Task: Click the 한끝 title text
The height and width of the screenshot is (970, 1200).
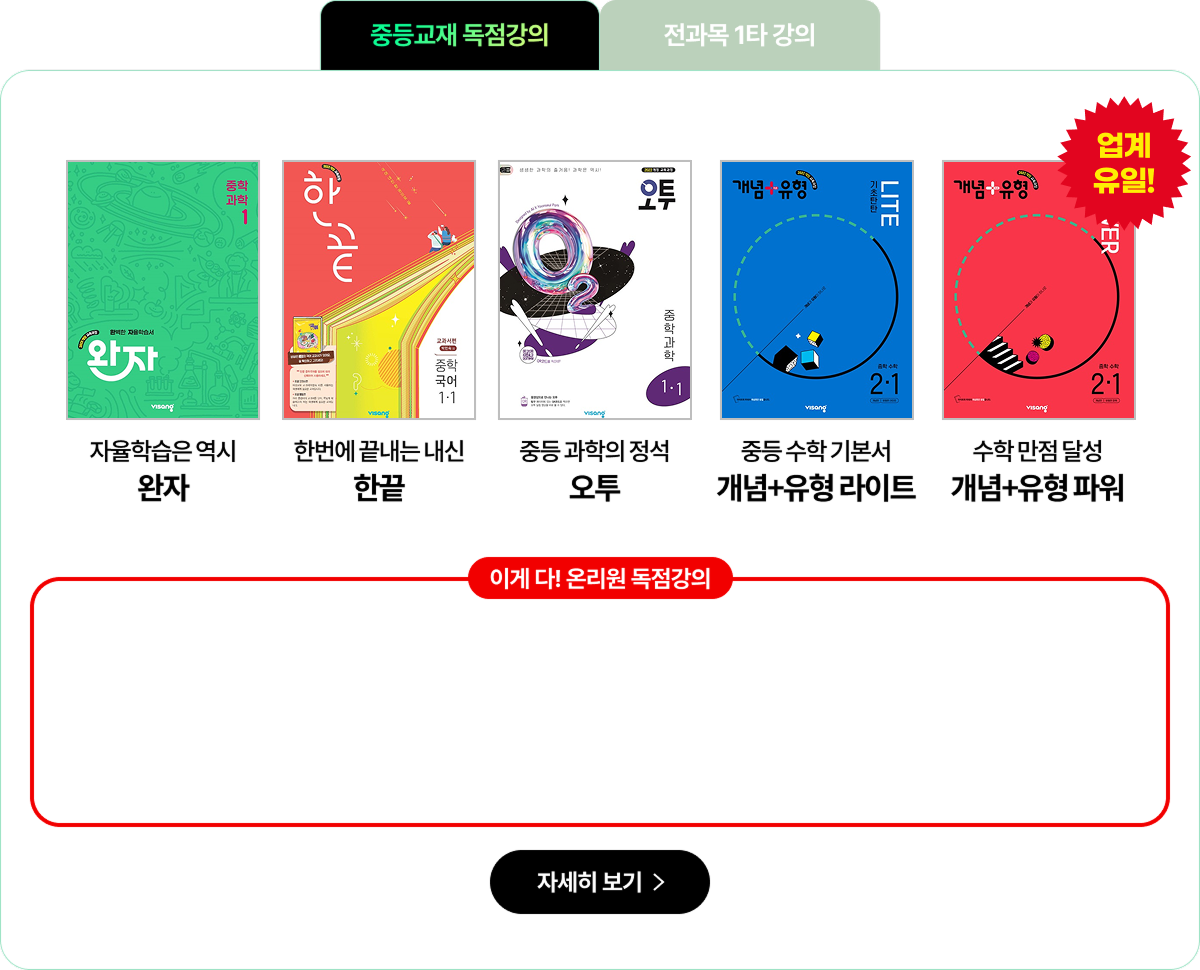Action: pos(379,488)
